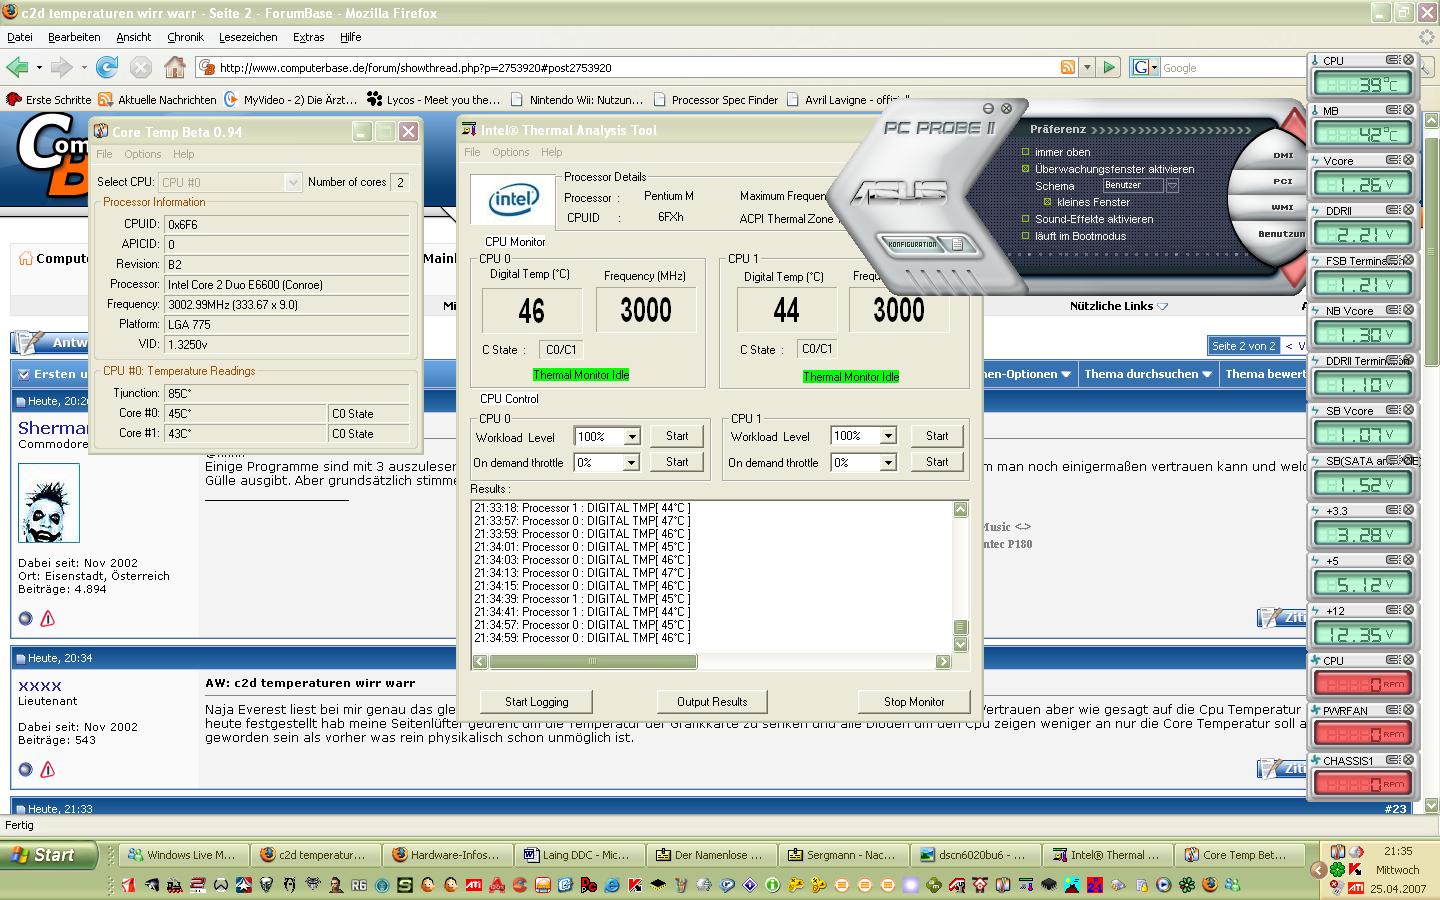
Task: Open File menu of Intel Thermal Analysis Tool
Action: click(472, 152)
